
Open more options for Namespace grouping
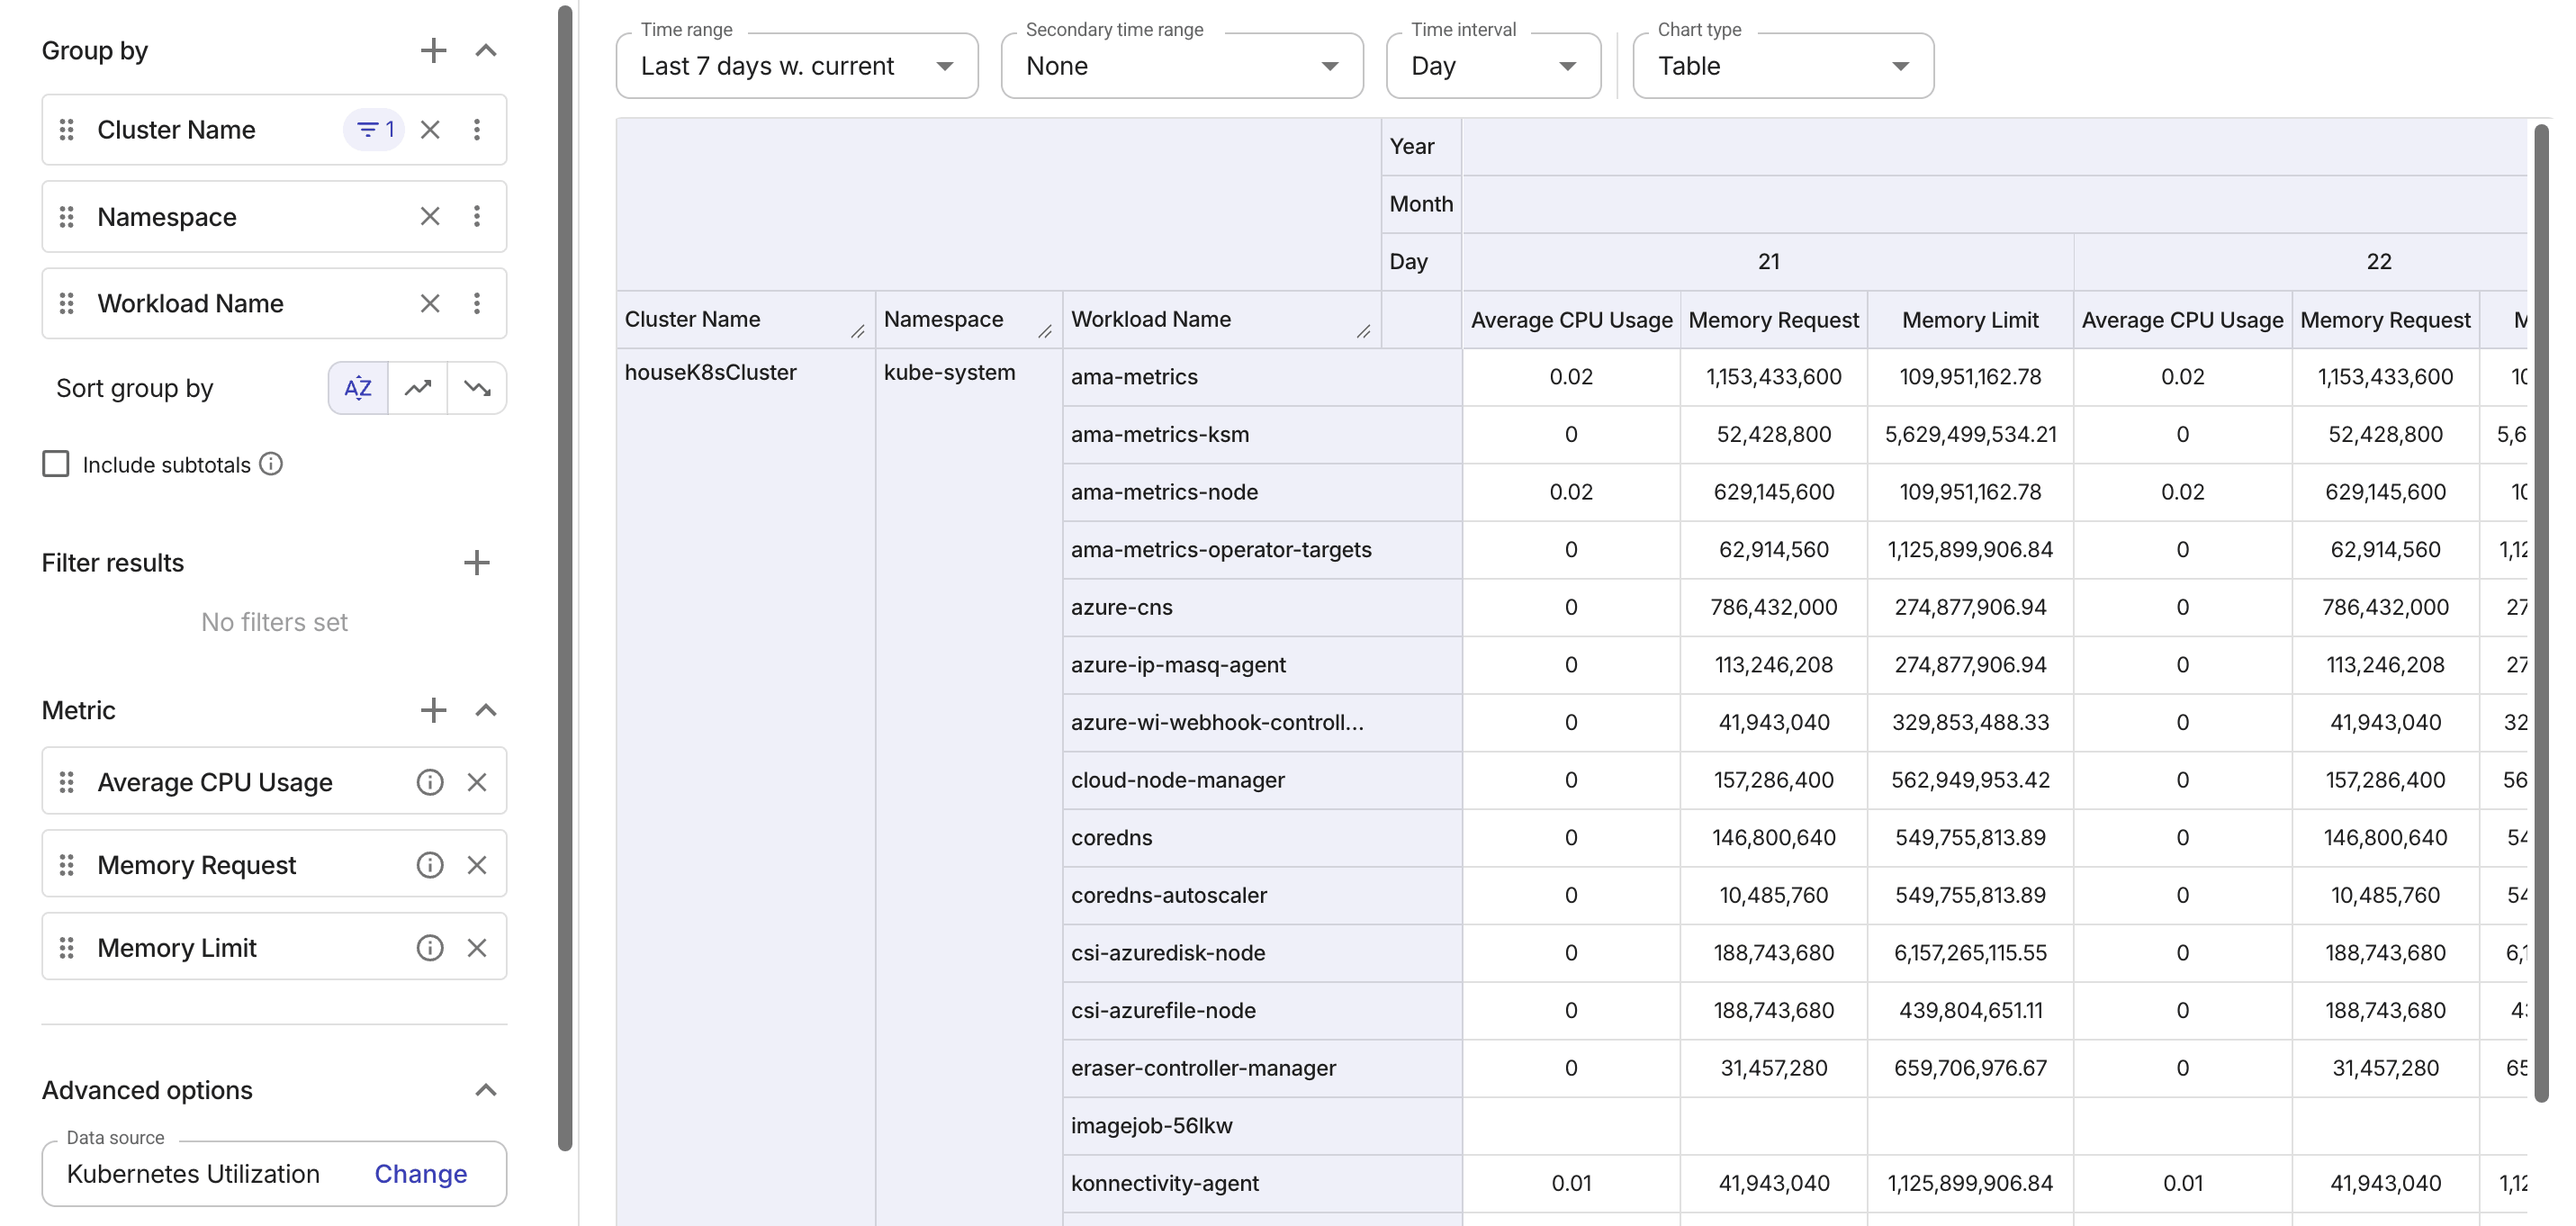click(477, 216)
